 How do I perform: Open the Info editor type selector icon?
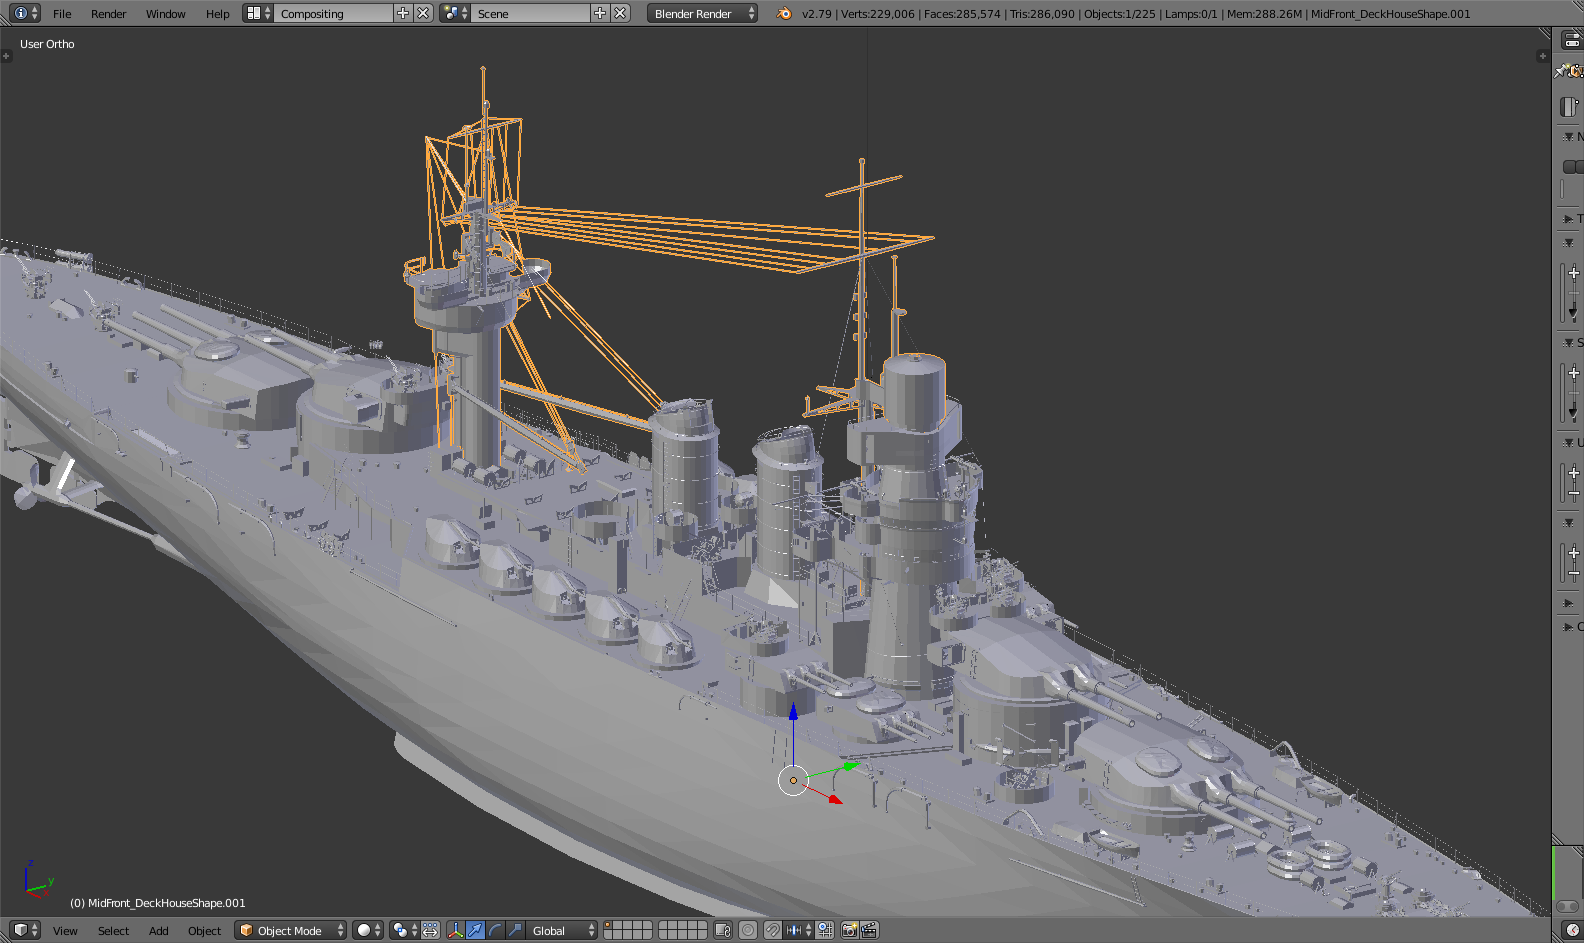click(26, 13)
